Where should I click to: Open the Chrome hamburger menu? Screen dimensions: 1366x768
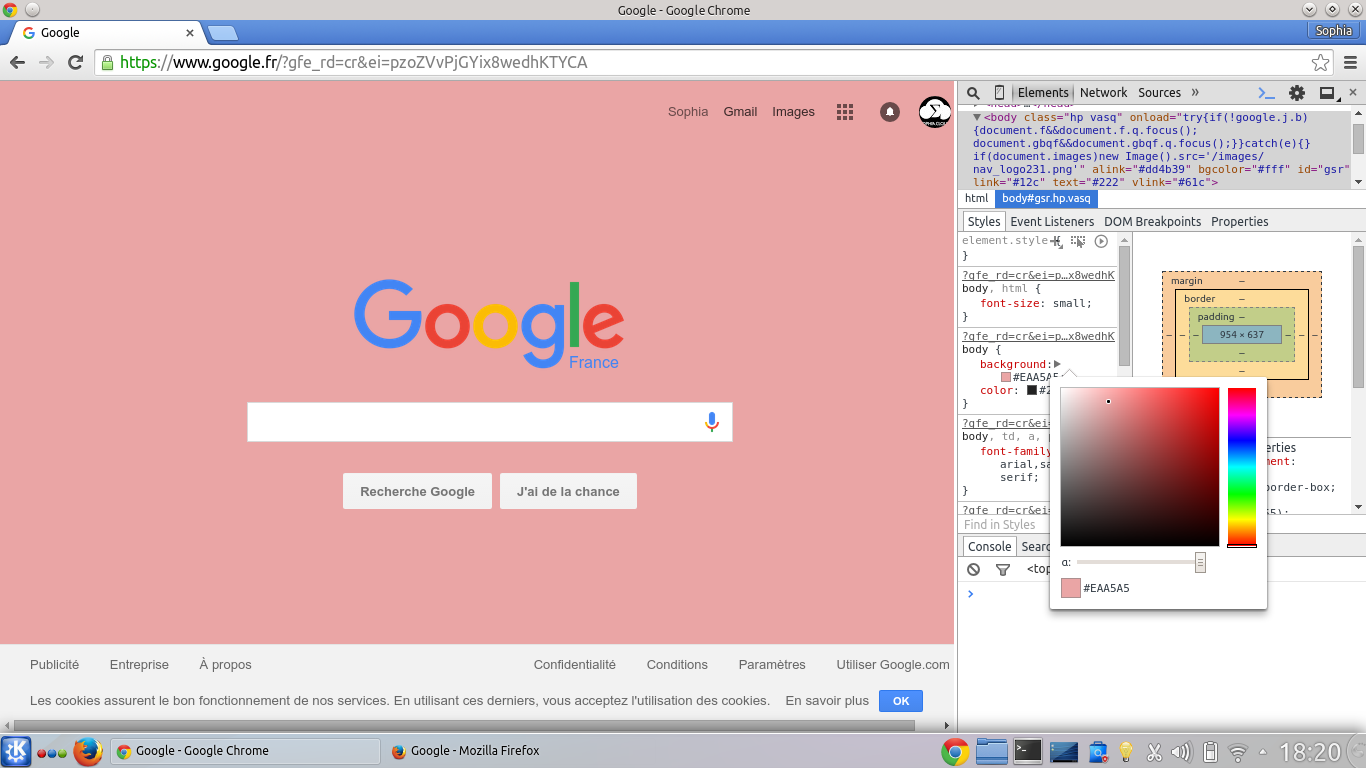(x=1350, y=62)
